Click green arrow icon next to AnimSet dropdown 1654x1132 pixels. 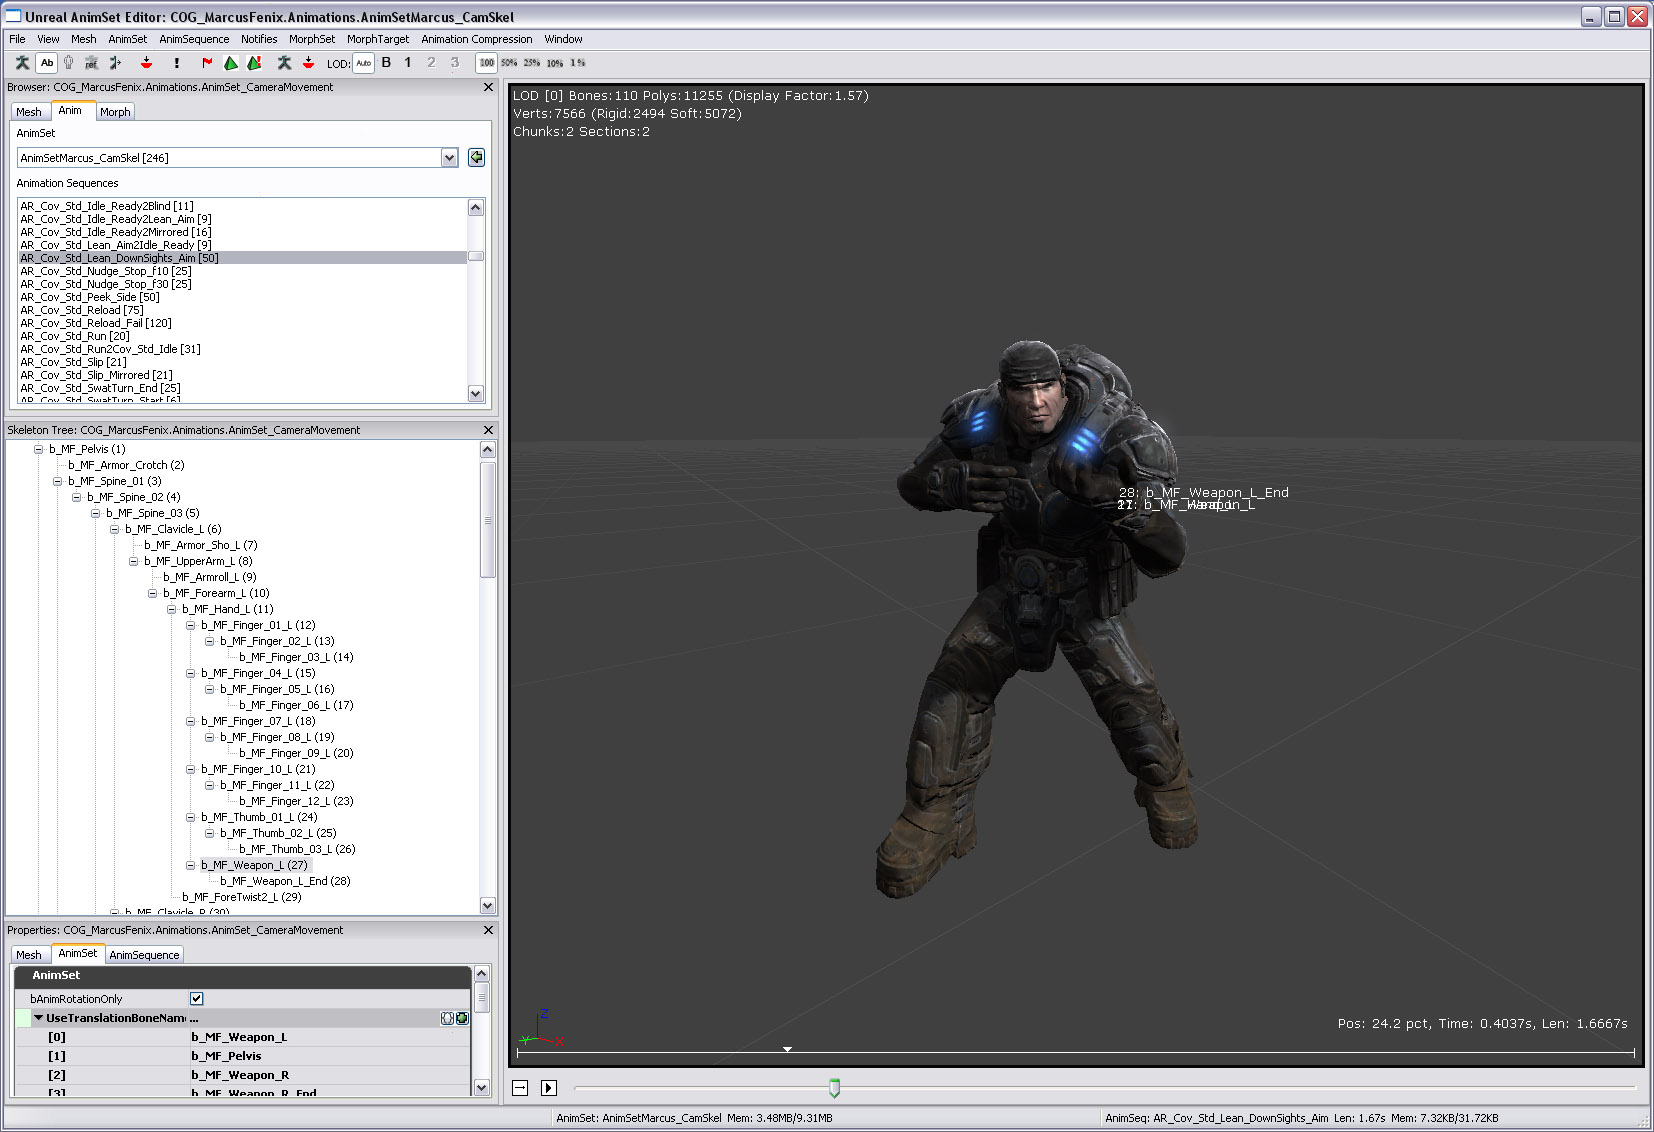(x=476, y=158)
